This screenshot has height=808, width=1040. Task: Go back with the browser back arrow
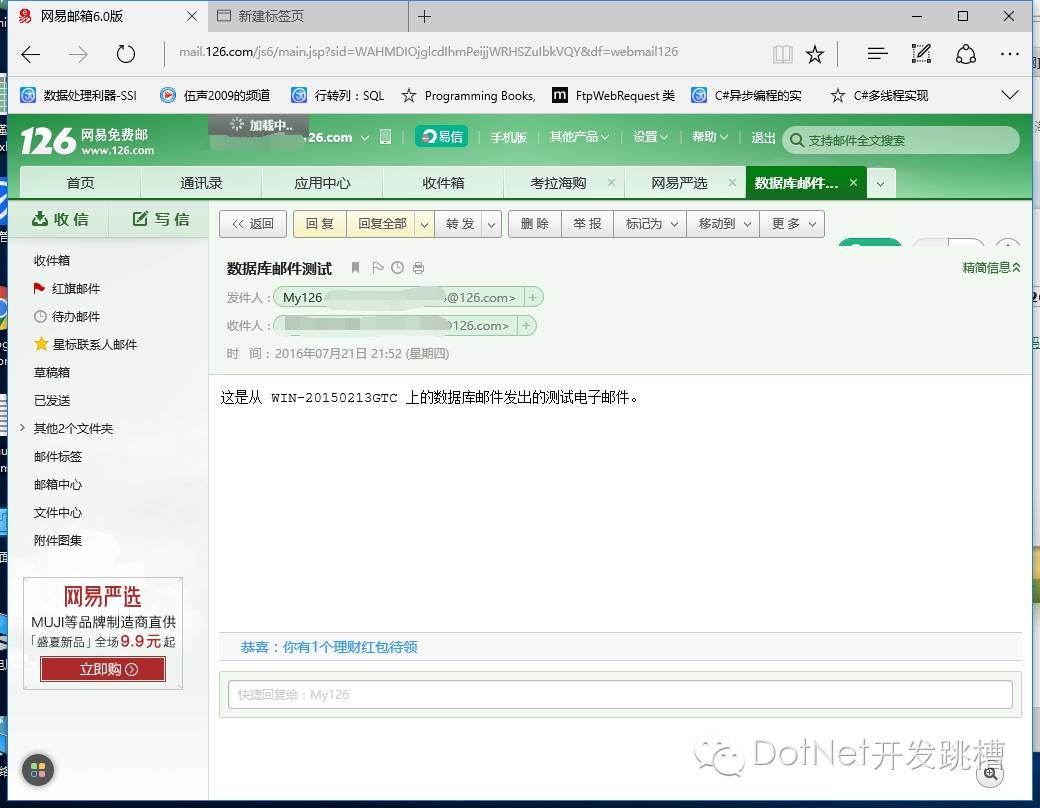[x=31, y=54]
